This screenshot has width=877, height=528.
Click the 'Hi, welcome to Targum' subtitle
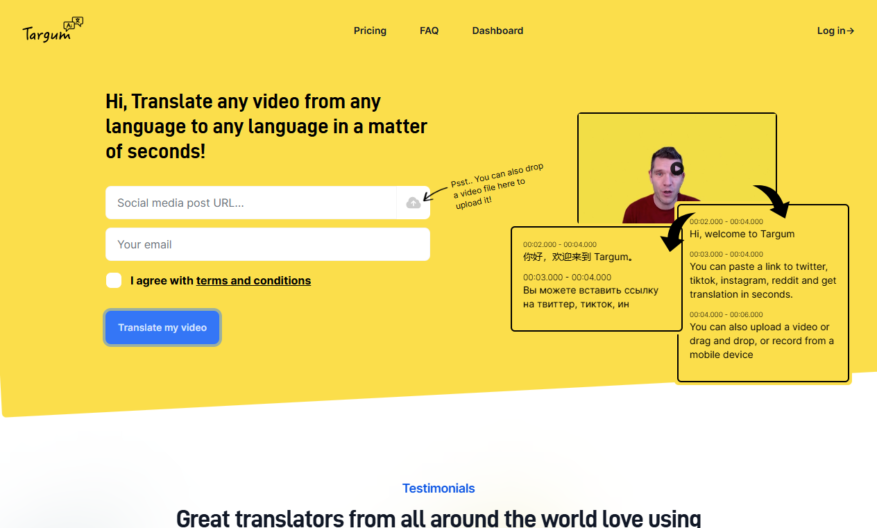click(x=742, y=234)
